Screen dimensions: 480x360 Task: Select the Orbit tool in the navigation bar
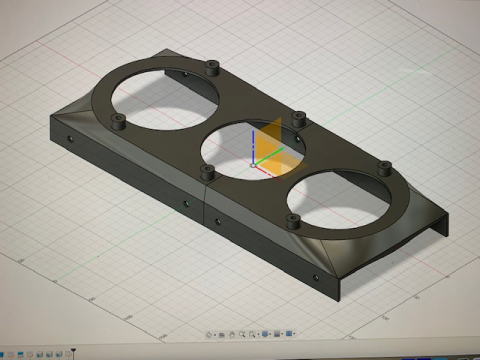pyautogui.click(x=209, y=334)
